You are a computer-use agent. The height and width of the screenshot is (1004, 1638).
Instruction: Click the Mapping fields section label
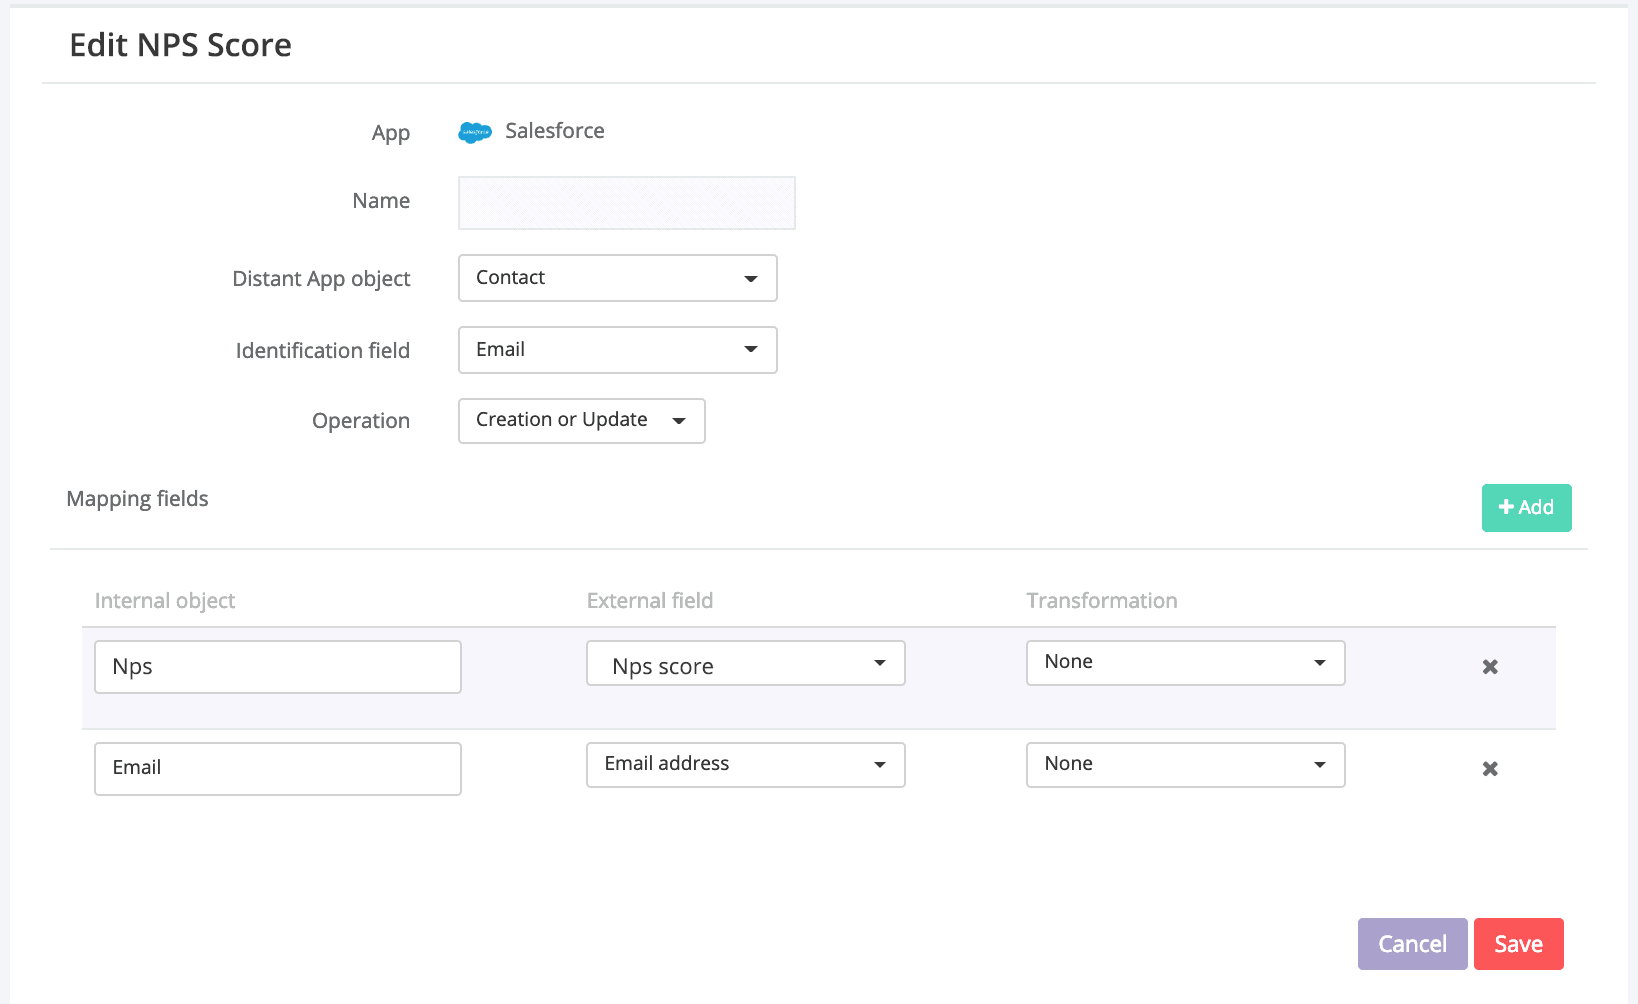click(x=138, y=499)
